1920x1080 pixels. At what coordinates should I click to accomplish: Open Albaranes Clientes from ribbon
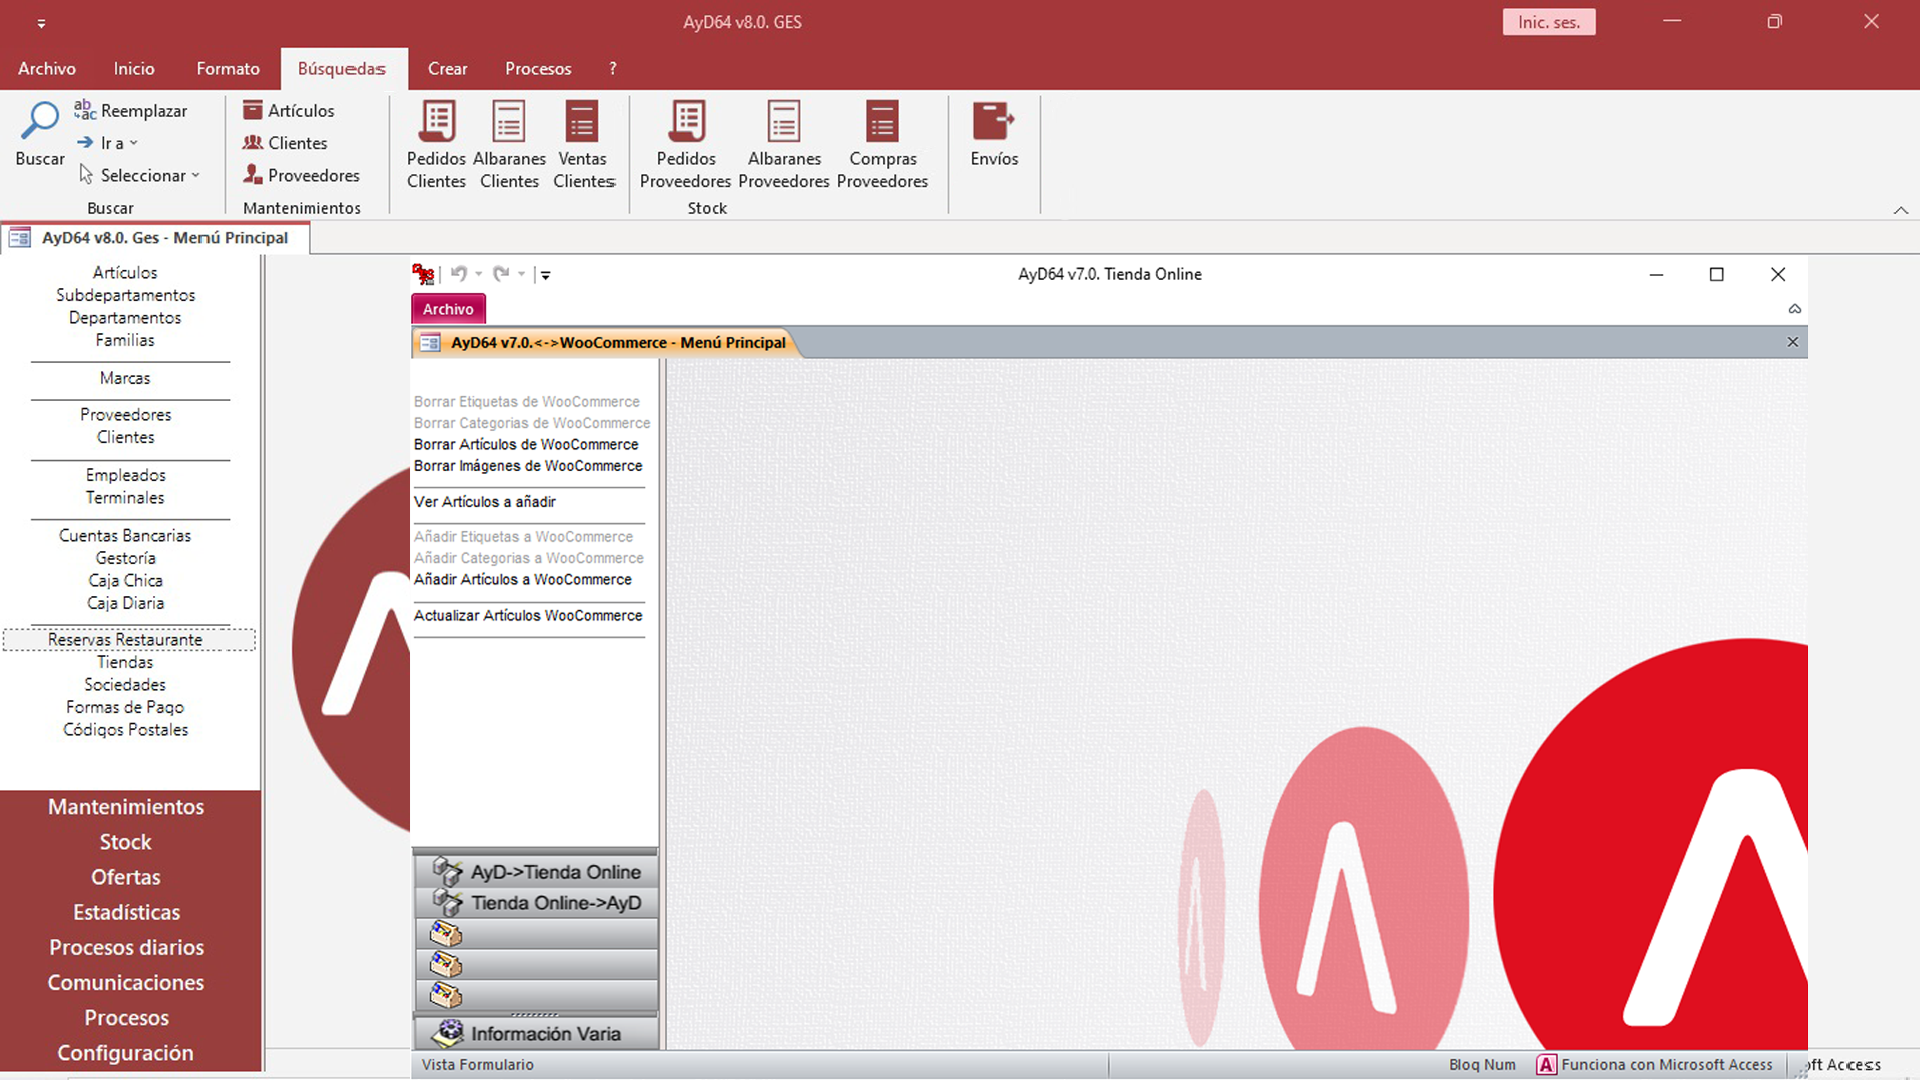(x=509, y=145)
